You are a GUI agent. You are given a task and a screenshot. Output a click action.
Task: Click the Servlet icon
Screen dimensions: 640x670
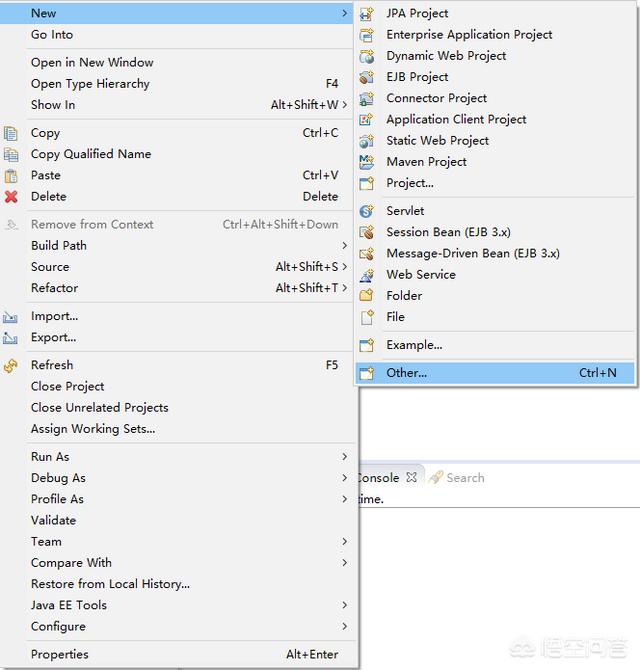click(x=367, y=211)
